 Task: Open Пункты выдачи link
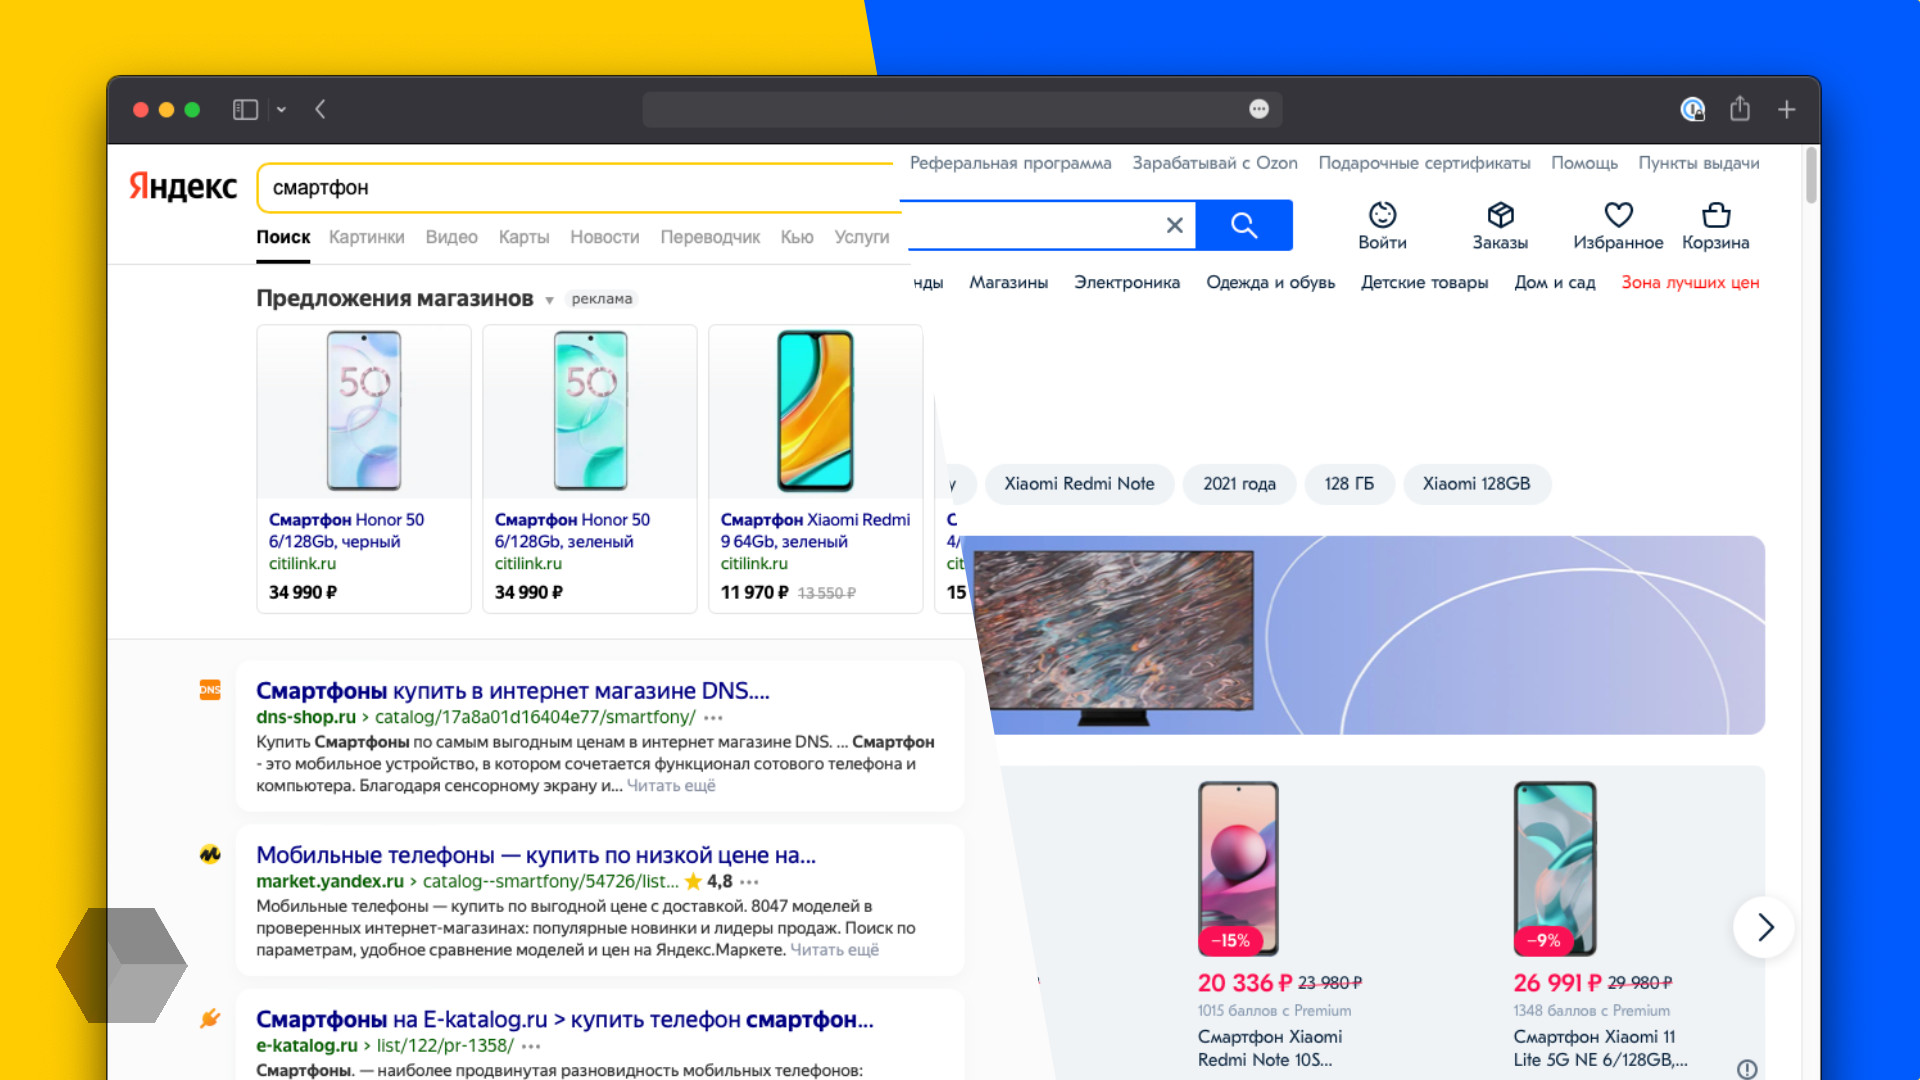(1699, 163)
